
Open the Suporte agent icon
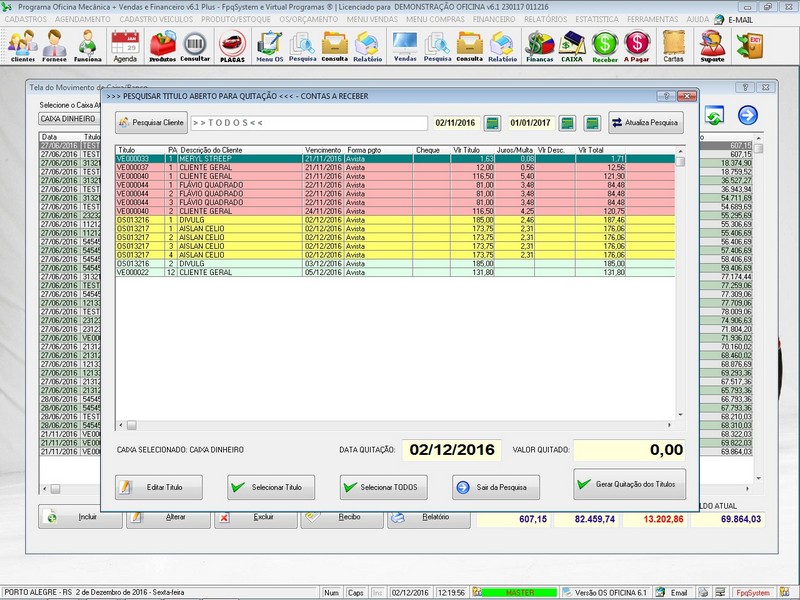[x=712, y=45]
